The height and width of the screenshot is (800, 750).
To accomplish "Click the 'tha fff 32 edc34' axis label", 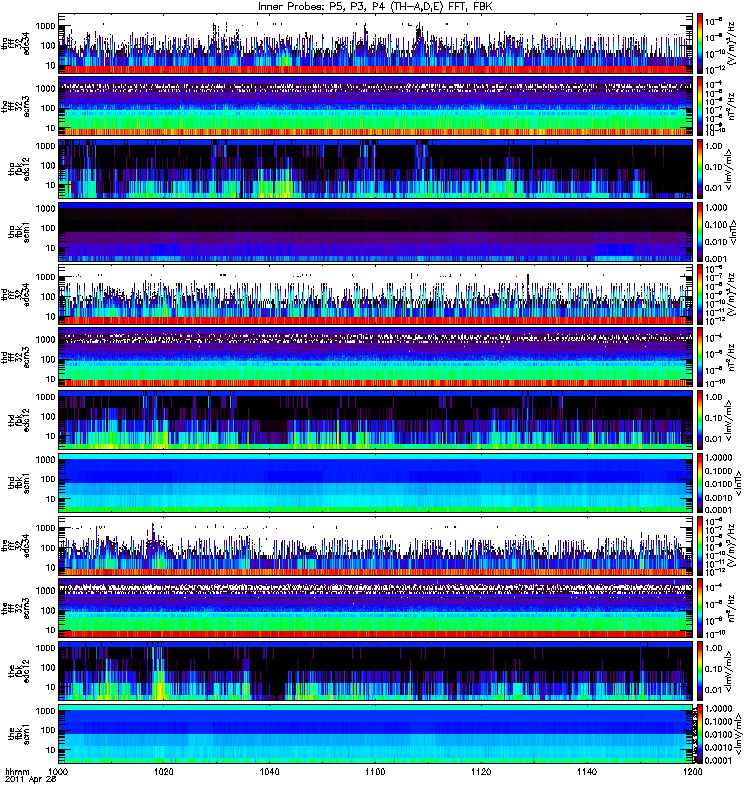I will [16, 43].
